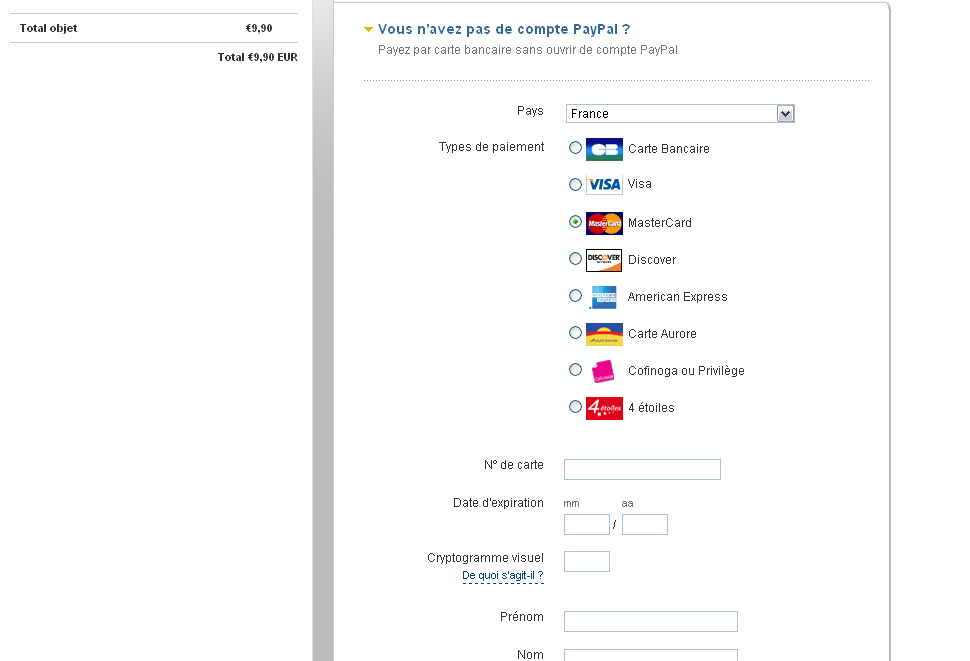The image size is (970, 661).
Task: Click the American Express logo
Action: (604, 297)
